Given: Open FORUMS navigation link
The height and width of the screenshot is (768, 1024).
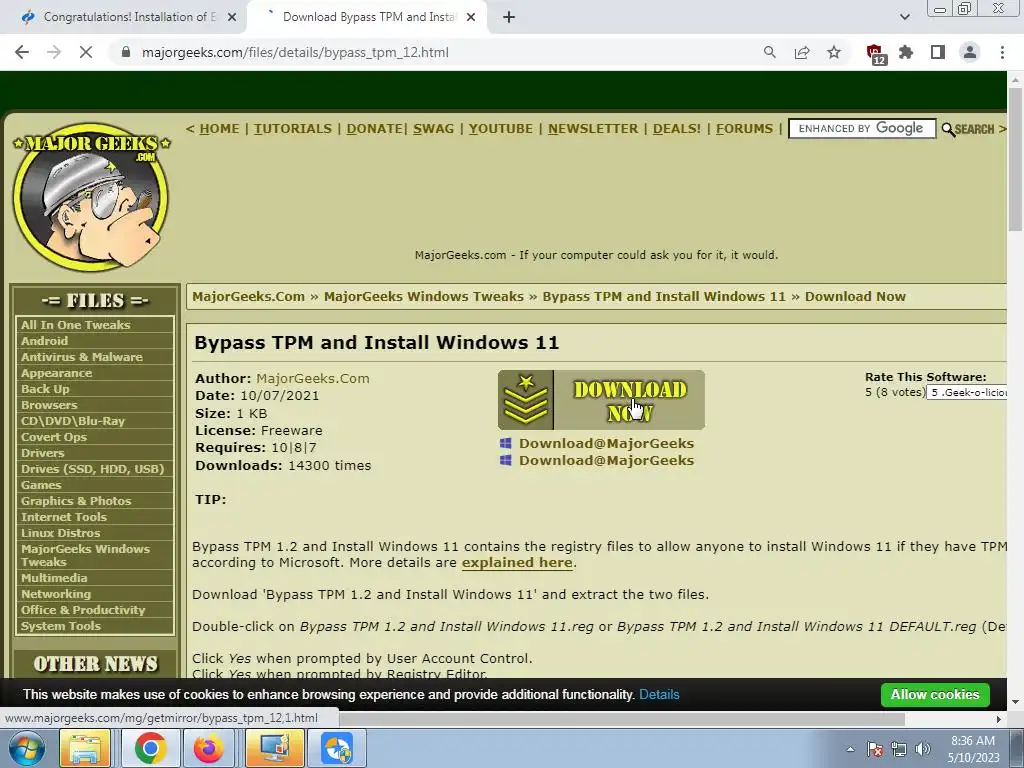Looking at the screenshot, I should coord(744,129).
